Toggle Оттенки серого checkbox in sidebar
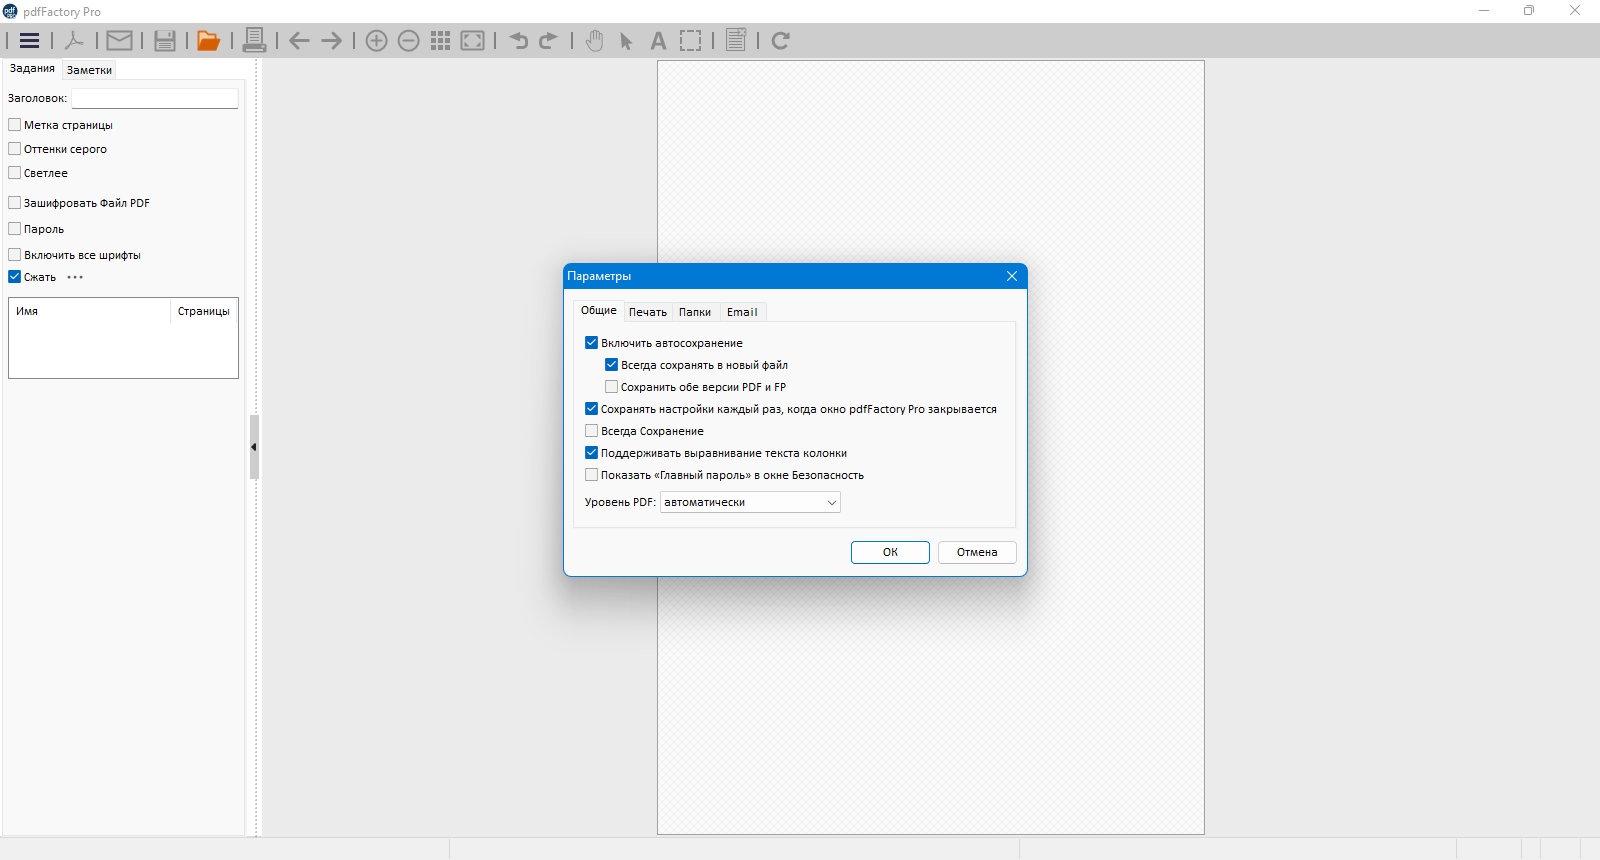Image resolution: width=1600 pixels, height=860 pixels. tap(15, 149)
